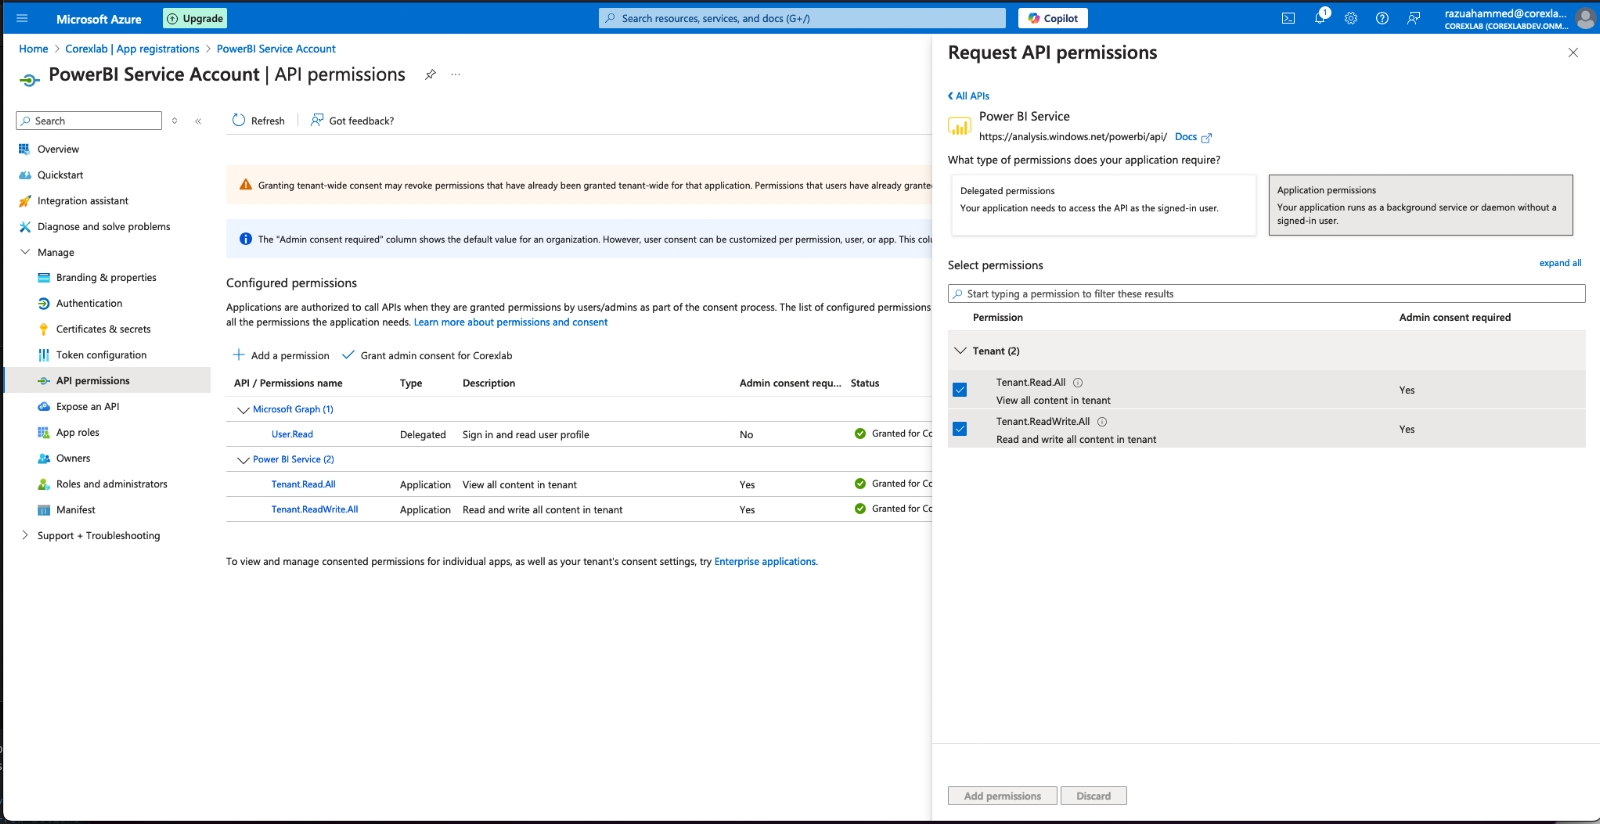
Task: Focus the permission filter text box
Action: tap(1266, 294)
